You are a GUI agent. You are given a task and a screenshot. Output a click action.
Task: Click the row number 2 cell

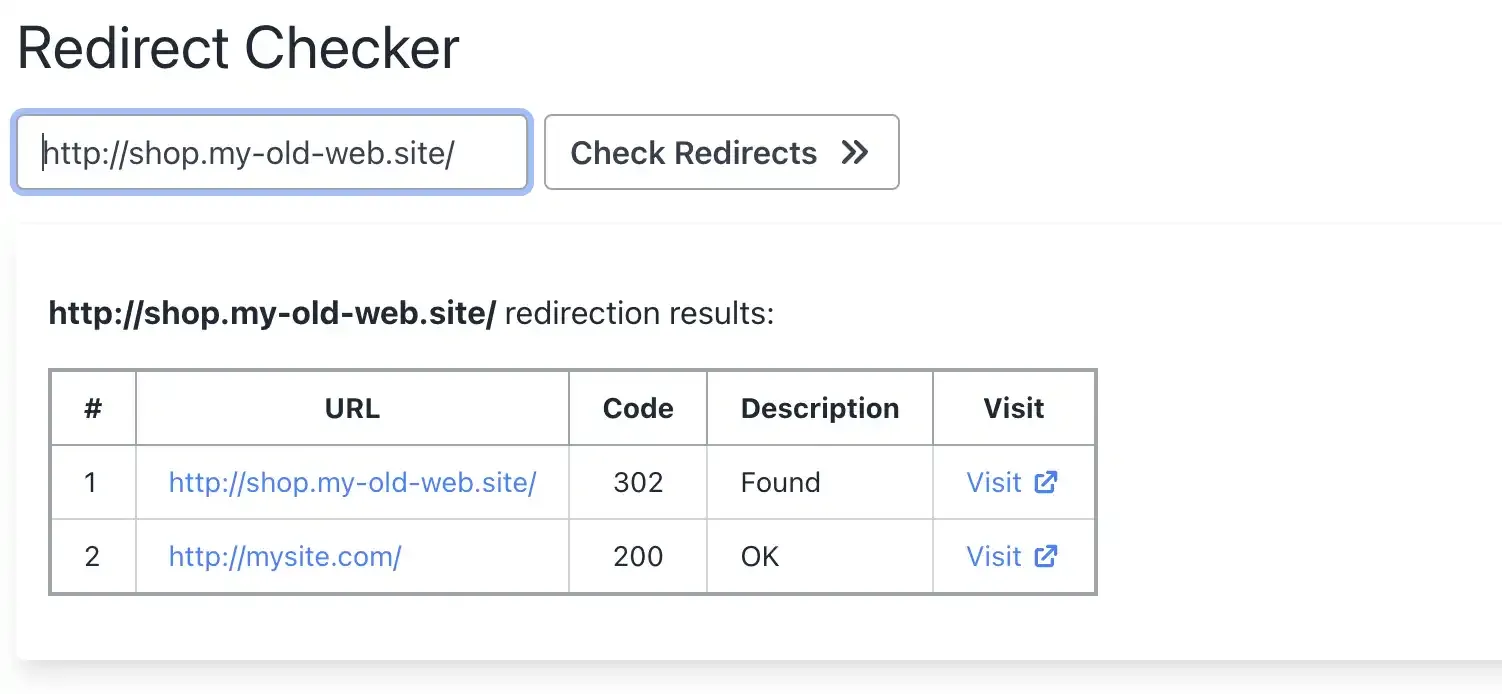pyautogui.click(x=92, y=556)
